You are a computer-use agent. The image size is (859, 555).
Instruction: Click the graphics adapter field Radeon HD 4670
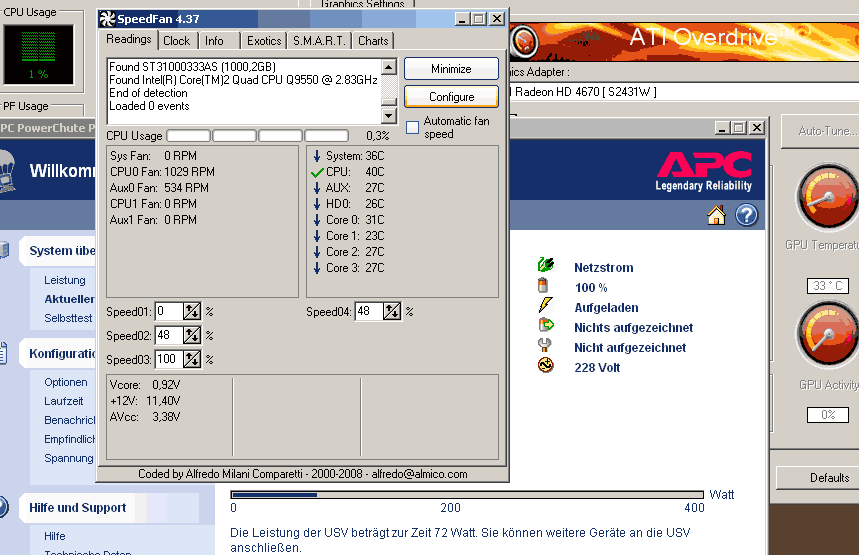click(x=684, y=92)
